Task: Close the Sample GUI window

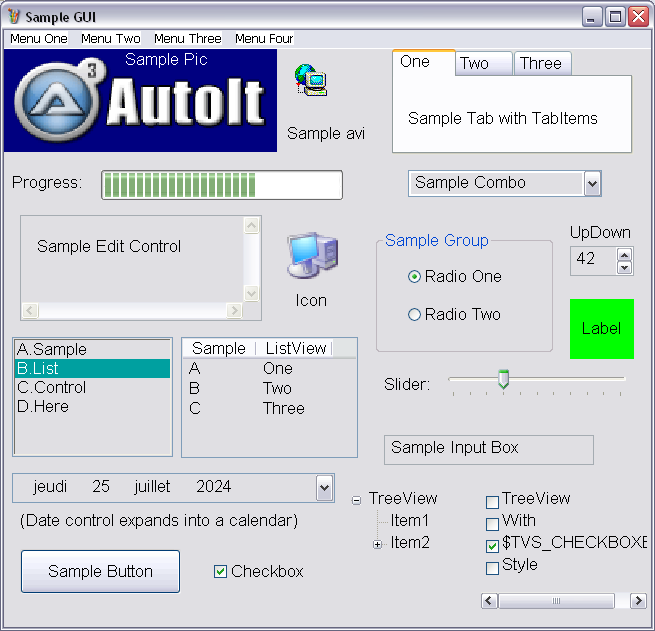Action: click(639, 17)
